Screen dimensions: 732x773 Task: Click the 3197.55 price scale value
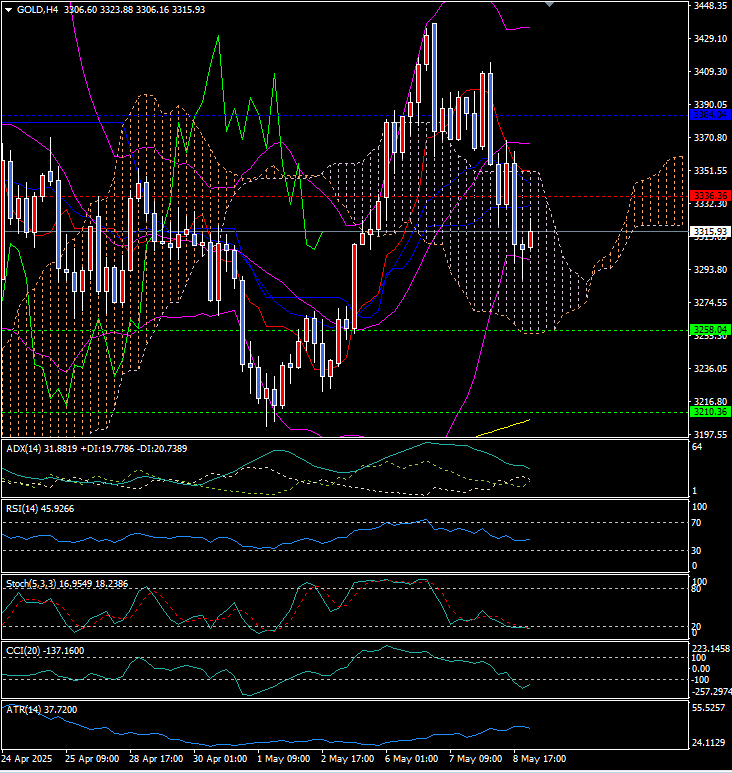click(710, 434)
